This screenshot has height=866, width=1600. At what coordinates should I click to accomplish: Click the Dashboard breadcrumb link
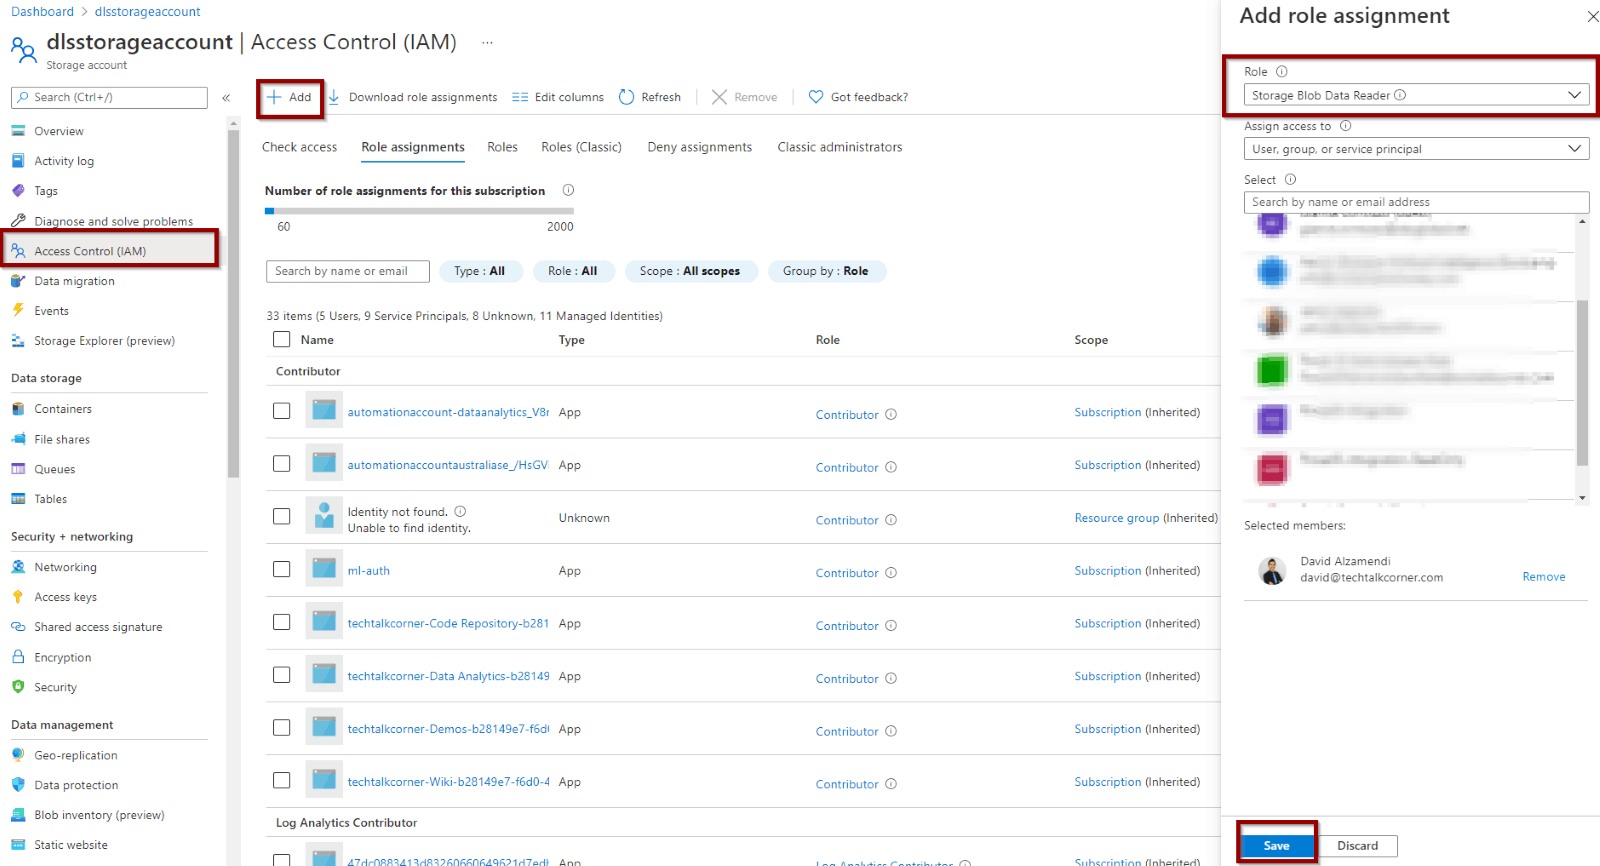pyautogui.click(x=42, y=12)
